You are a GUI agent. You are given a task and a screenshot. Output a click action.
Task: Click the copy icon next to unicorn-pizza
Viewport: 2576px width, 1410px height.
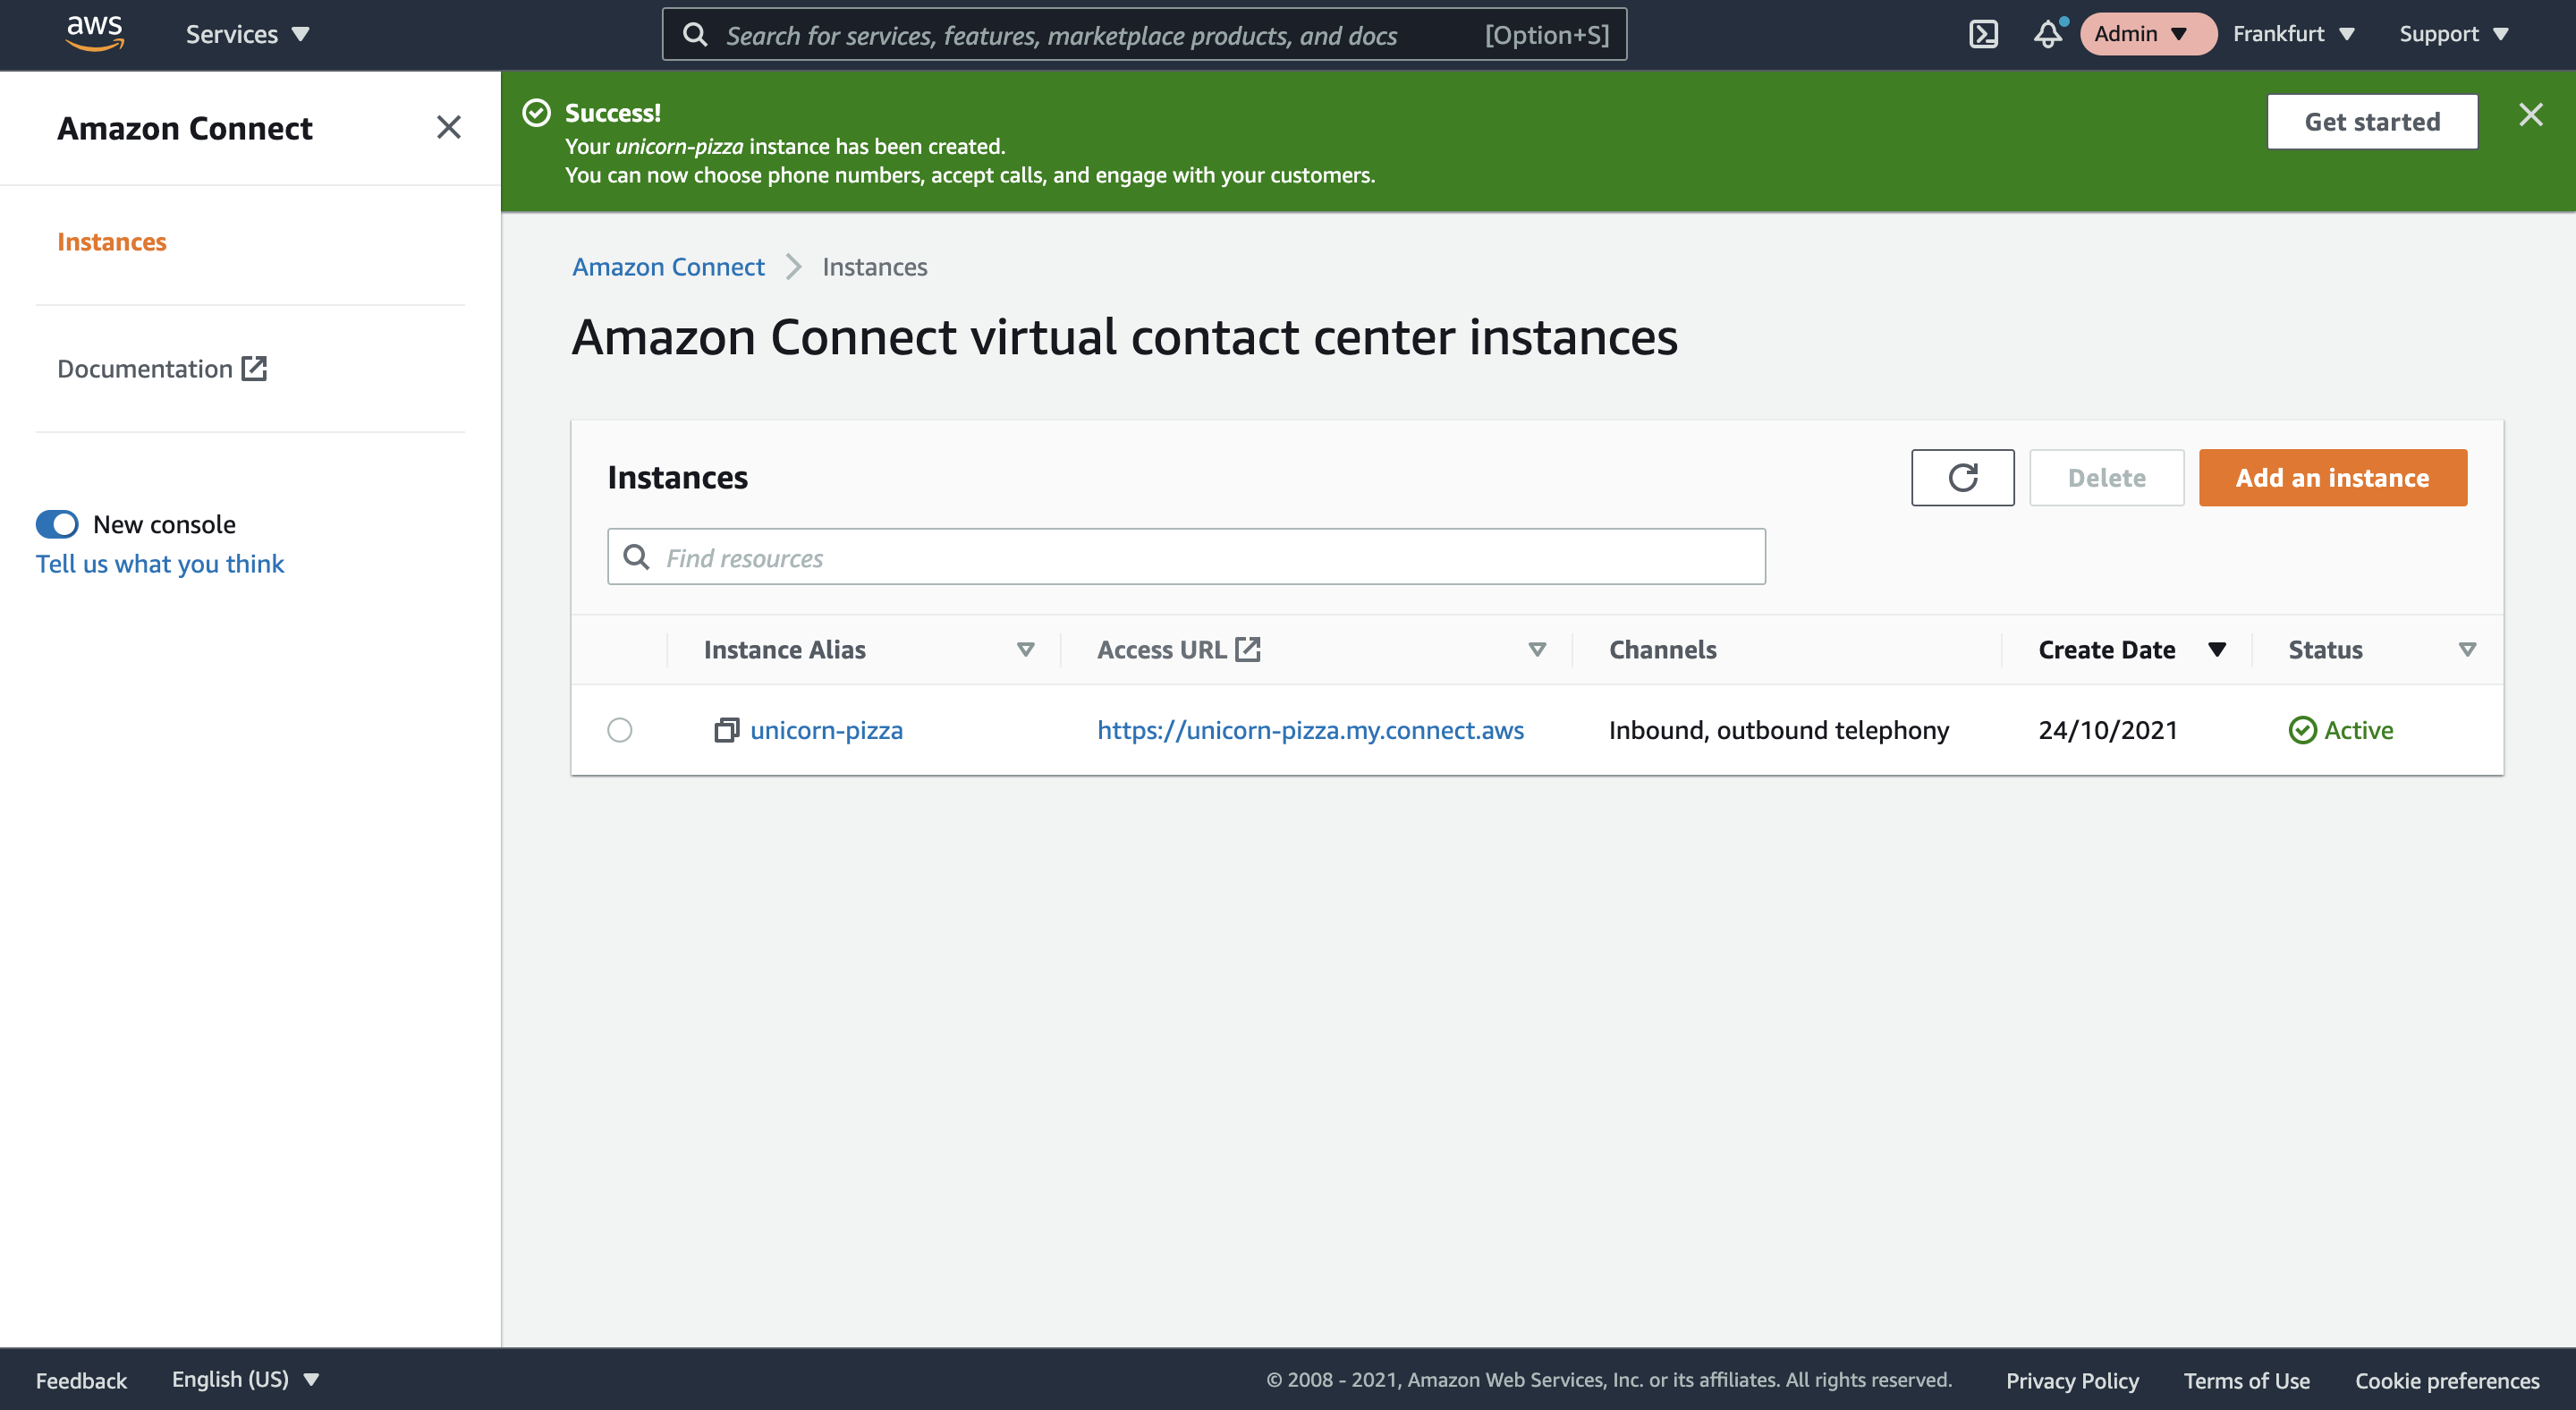point(726,730)
